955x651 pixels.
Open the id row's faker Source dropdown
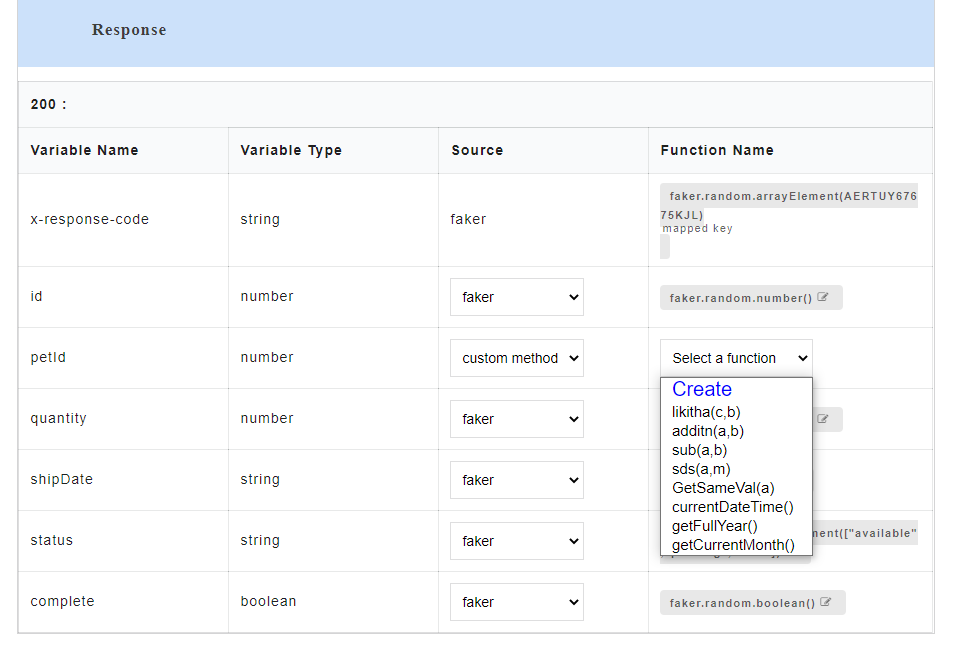pos(516,297)
